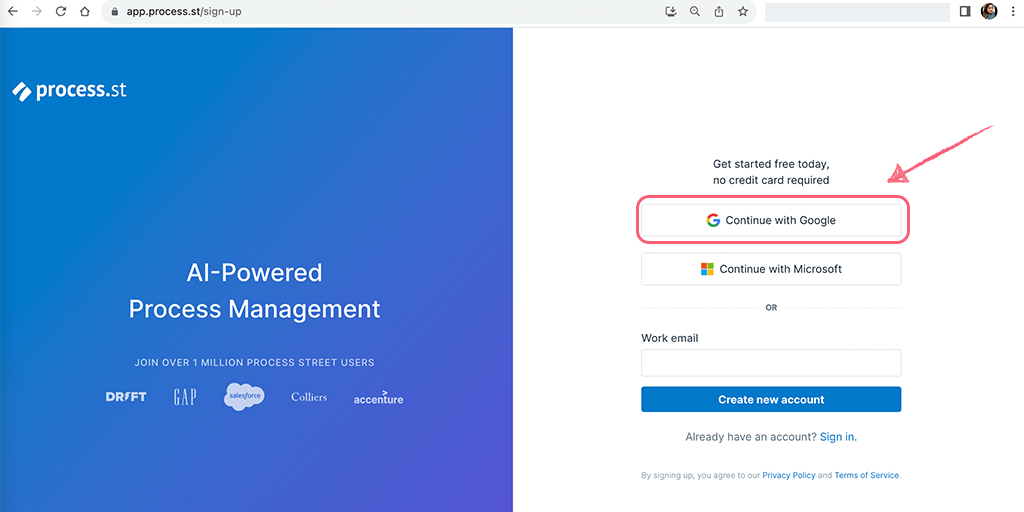Open the browser side panel
This screenshot has width=1024, height=512.
(965, 12)
